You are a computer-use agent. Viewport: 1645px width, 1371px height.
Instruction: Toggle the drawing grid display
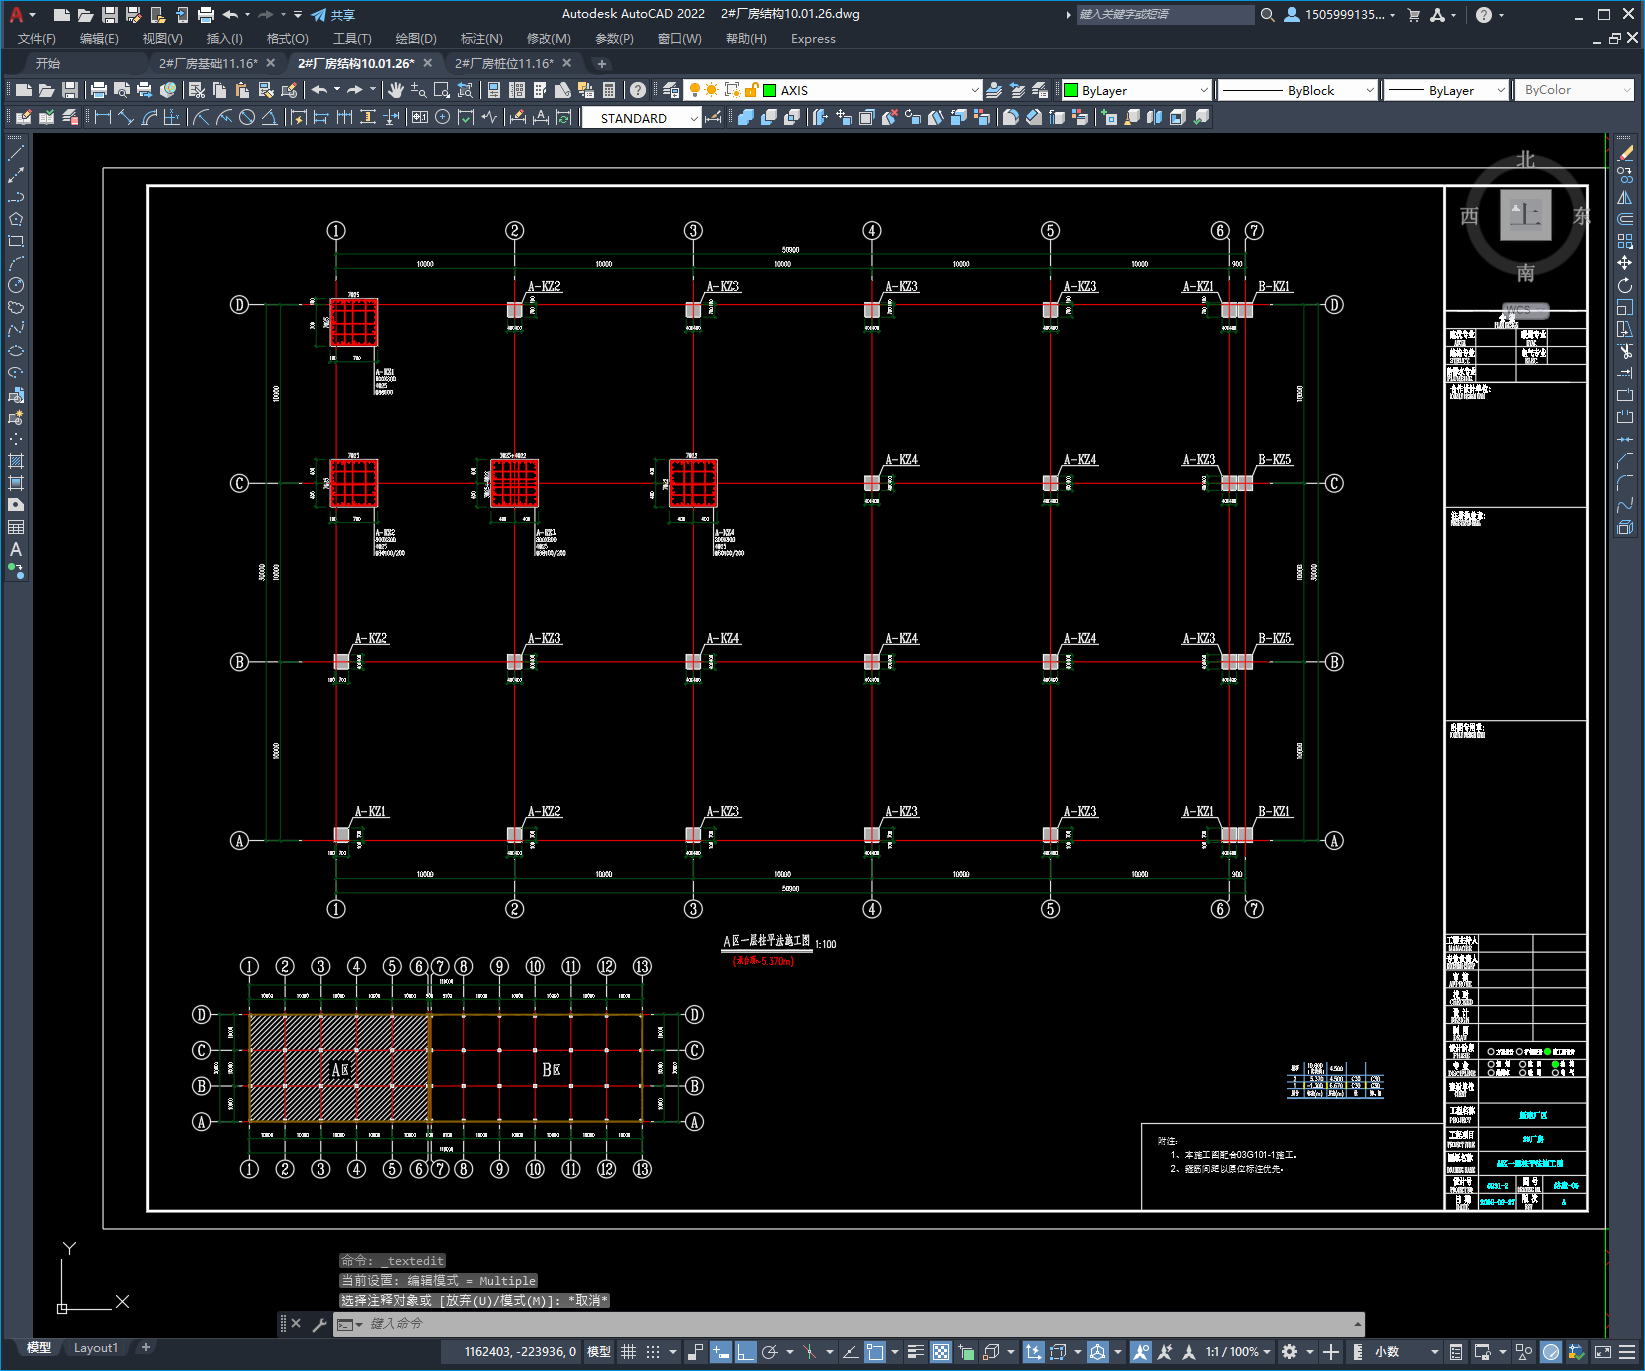628,1352
